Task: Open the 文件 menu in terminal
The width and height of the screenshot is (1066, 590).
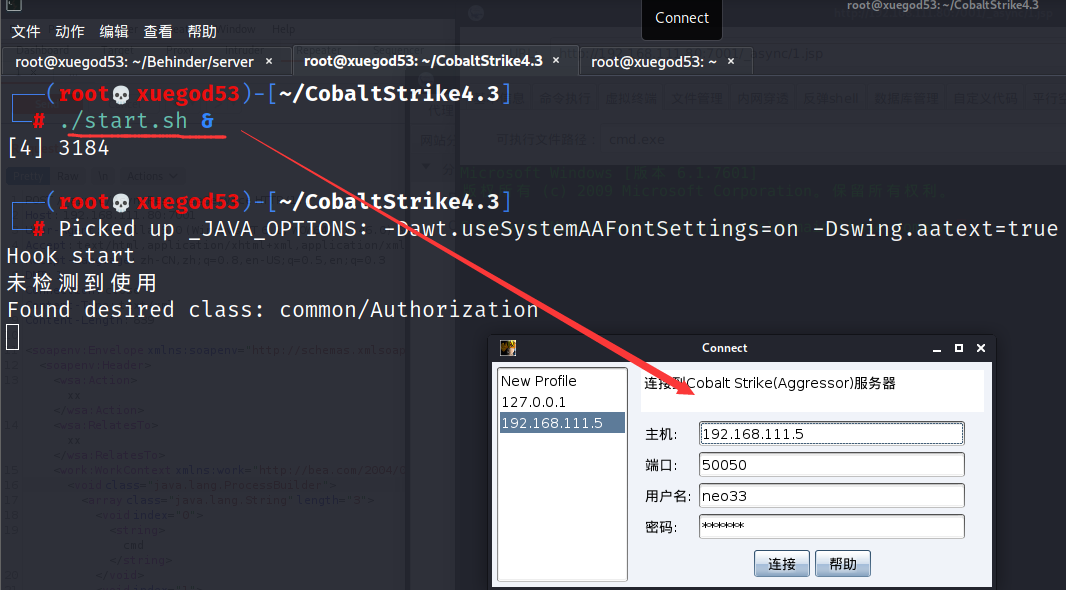Action: 26,31
